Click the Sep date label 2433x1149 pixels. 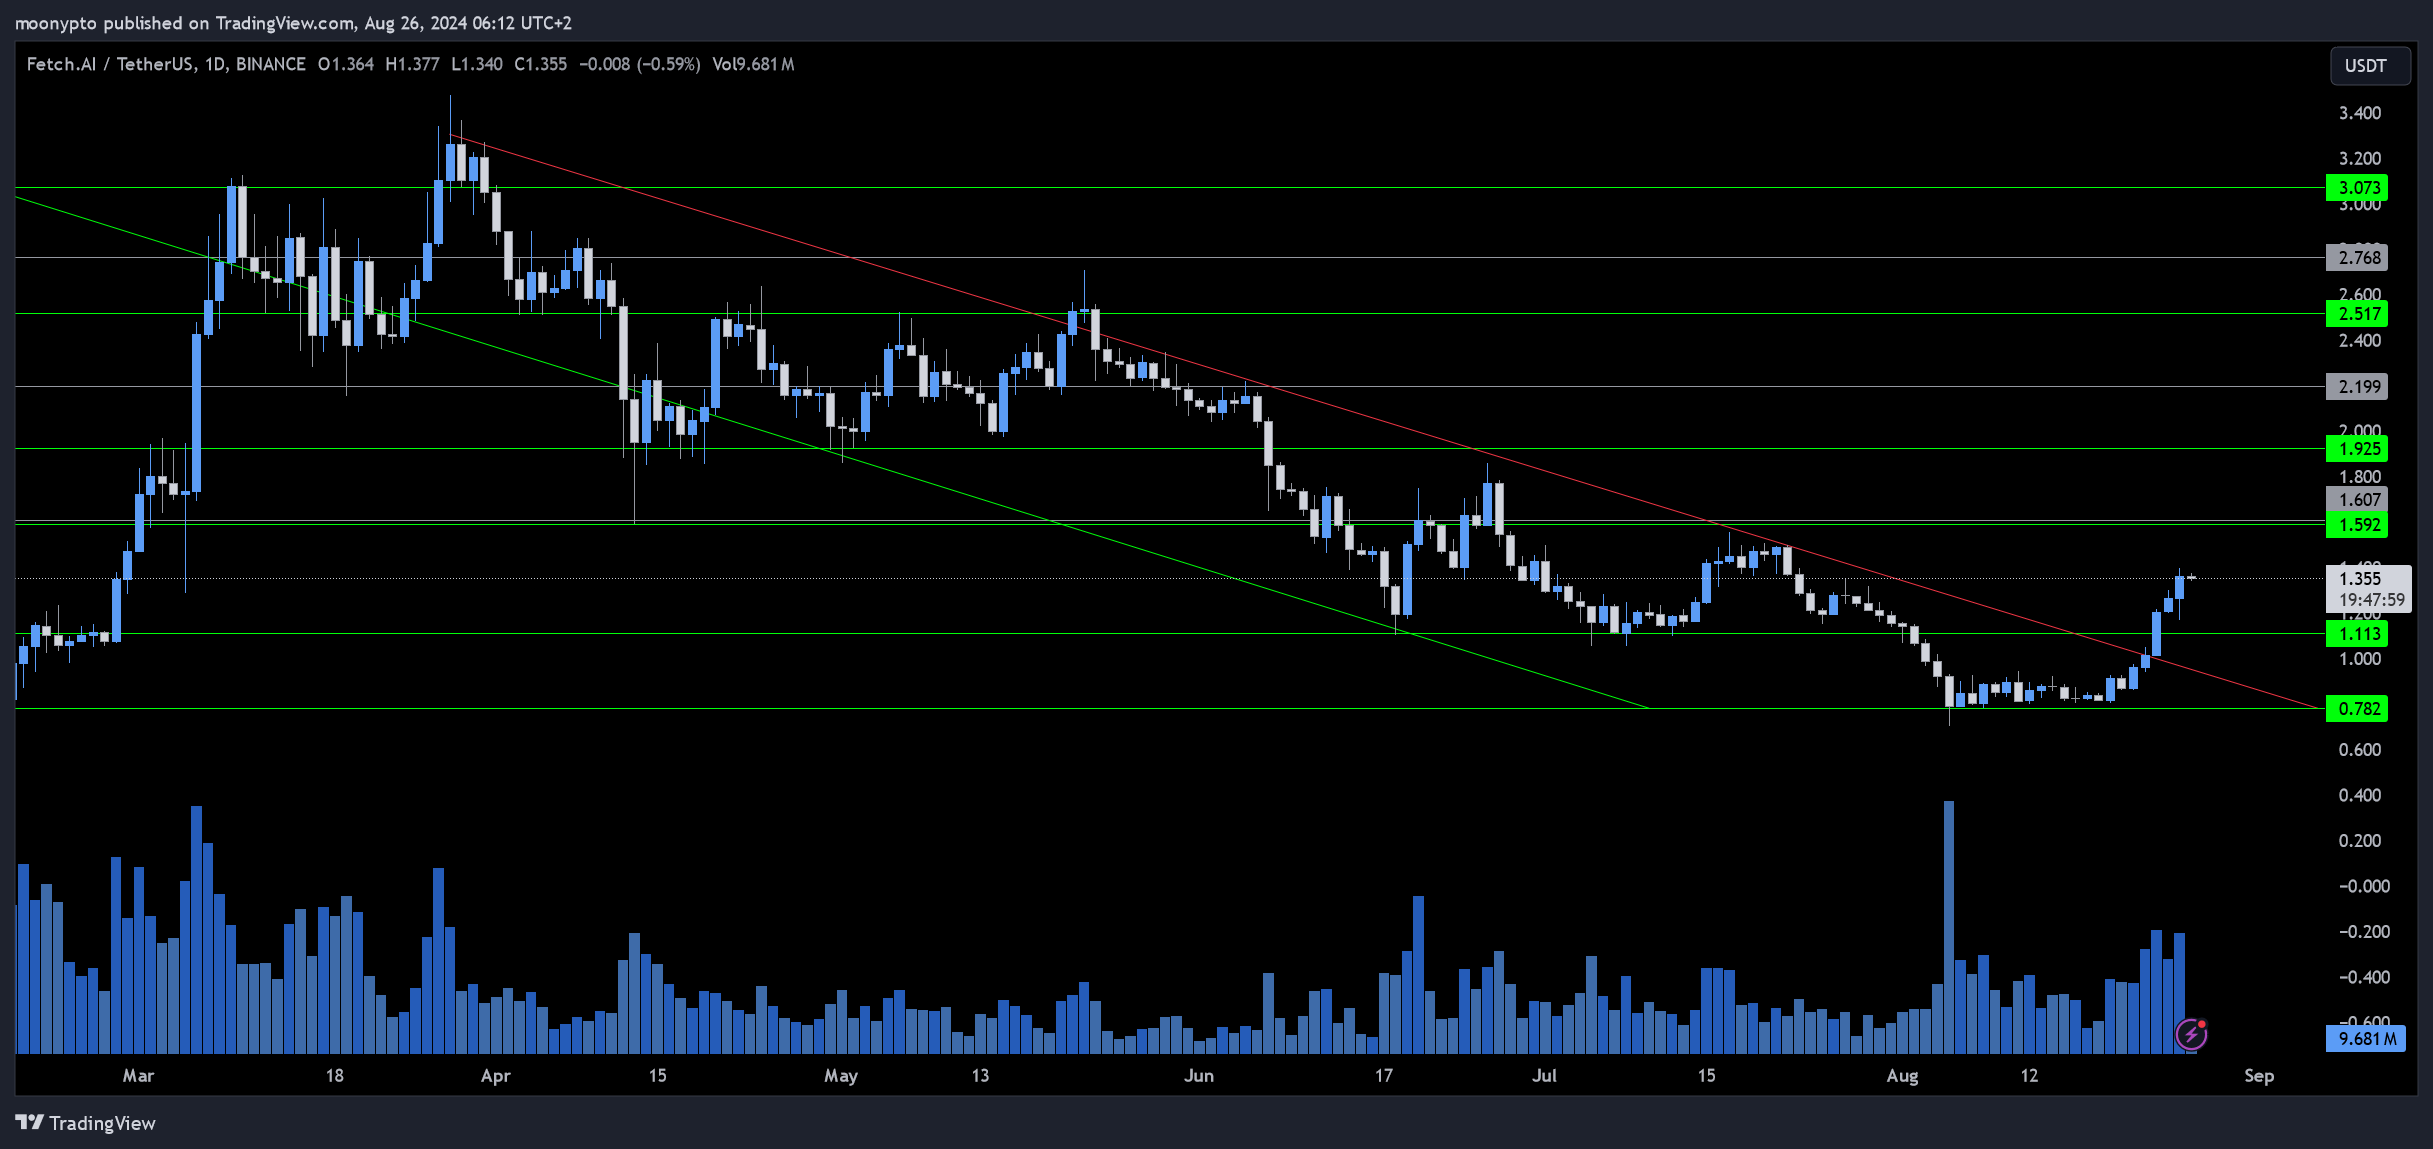click(2259, 1076)
